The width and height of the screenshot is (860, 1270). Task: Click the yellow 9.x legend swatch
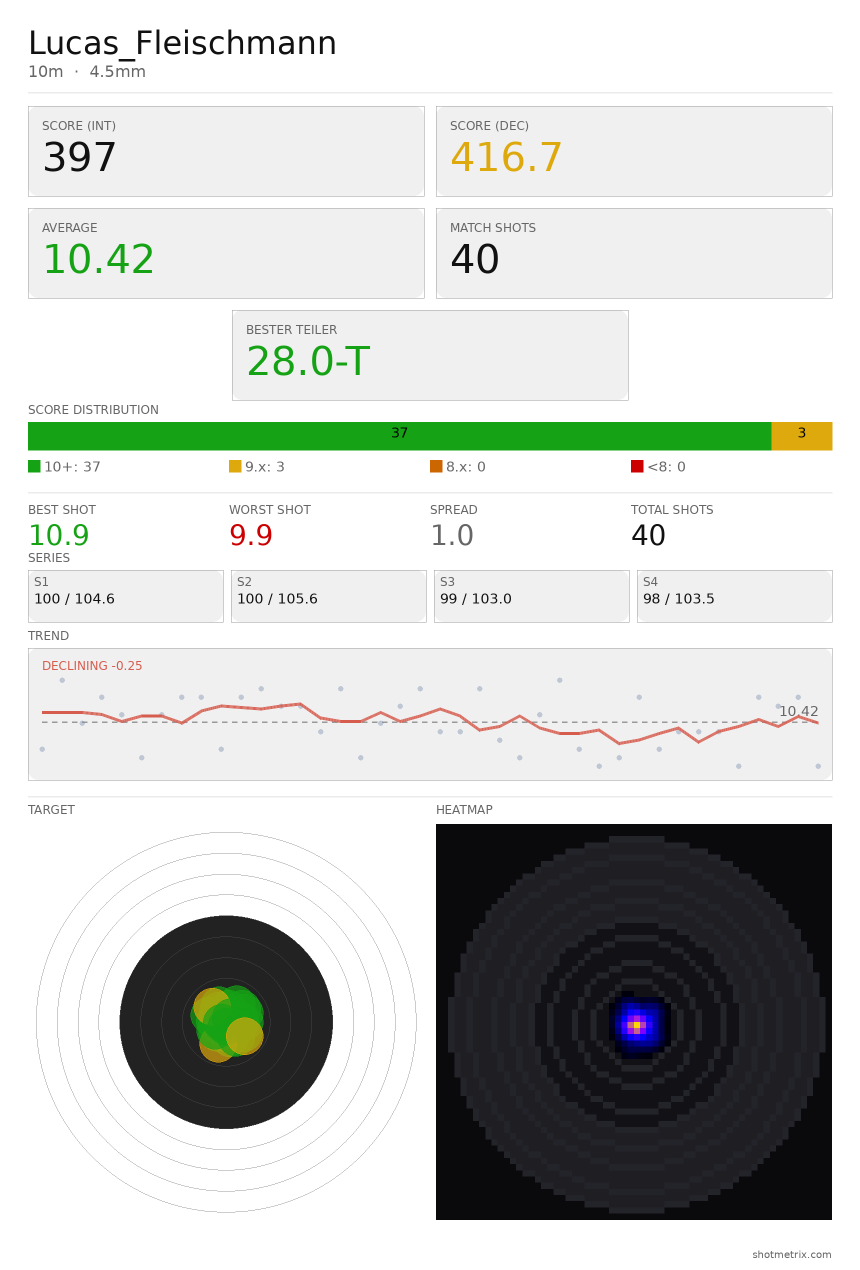[x=235, y=466]
